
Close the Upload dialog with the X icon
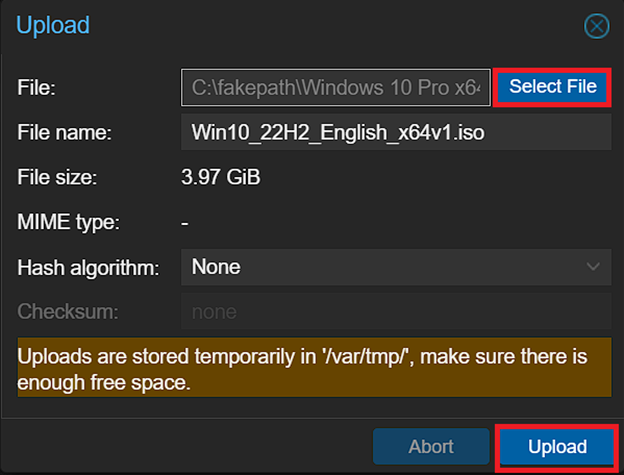[597, 26]
